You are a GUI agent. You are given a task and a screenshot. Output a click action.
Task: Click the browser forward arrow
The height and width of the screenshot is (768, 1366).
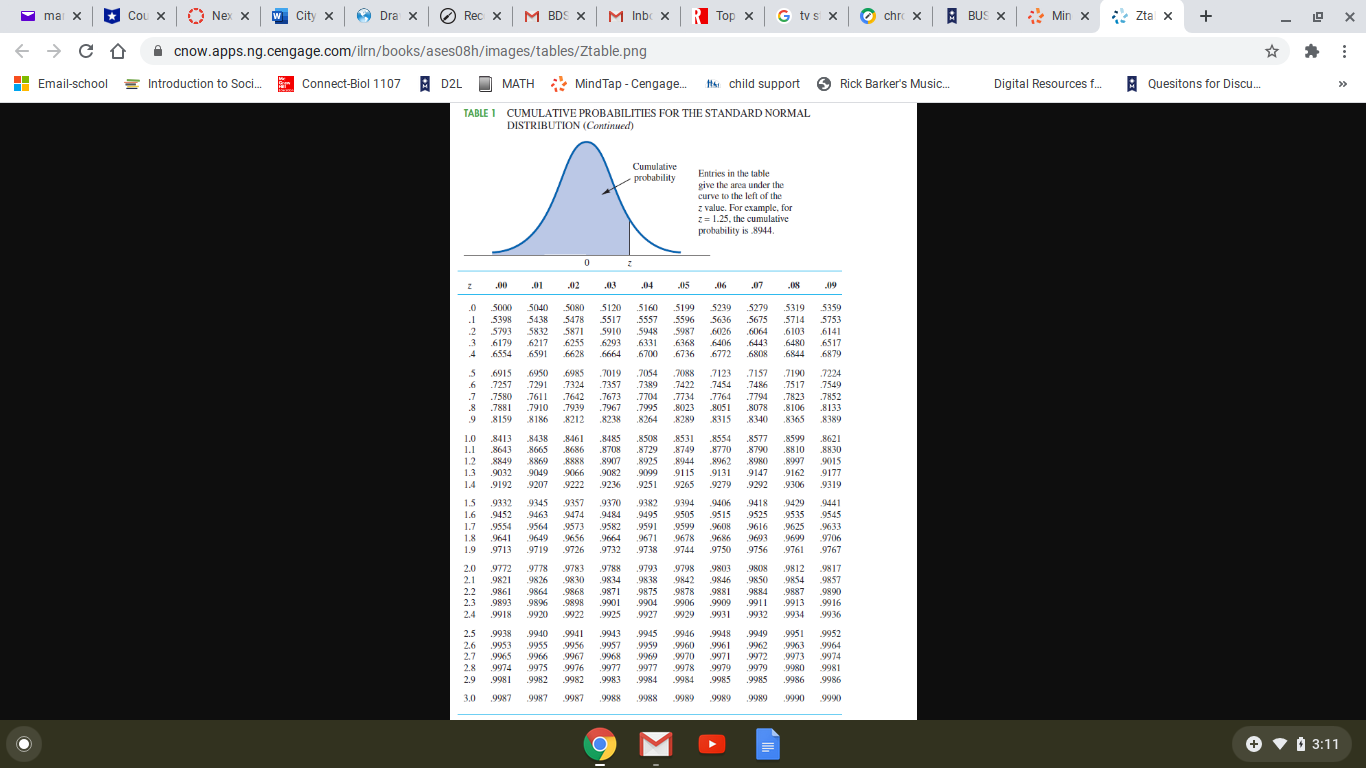pyautogui.click(x=54, y=51)
